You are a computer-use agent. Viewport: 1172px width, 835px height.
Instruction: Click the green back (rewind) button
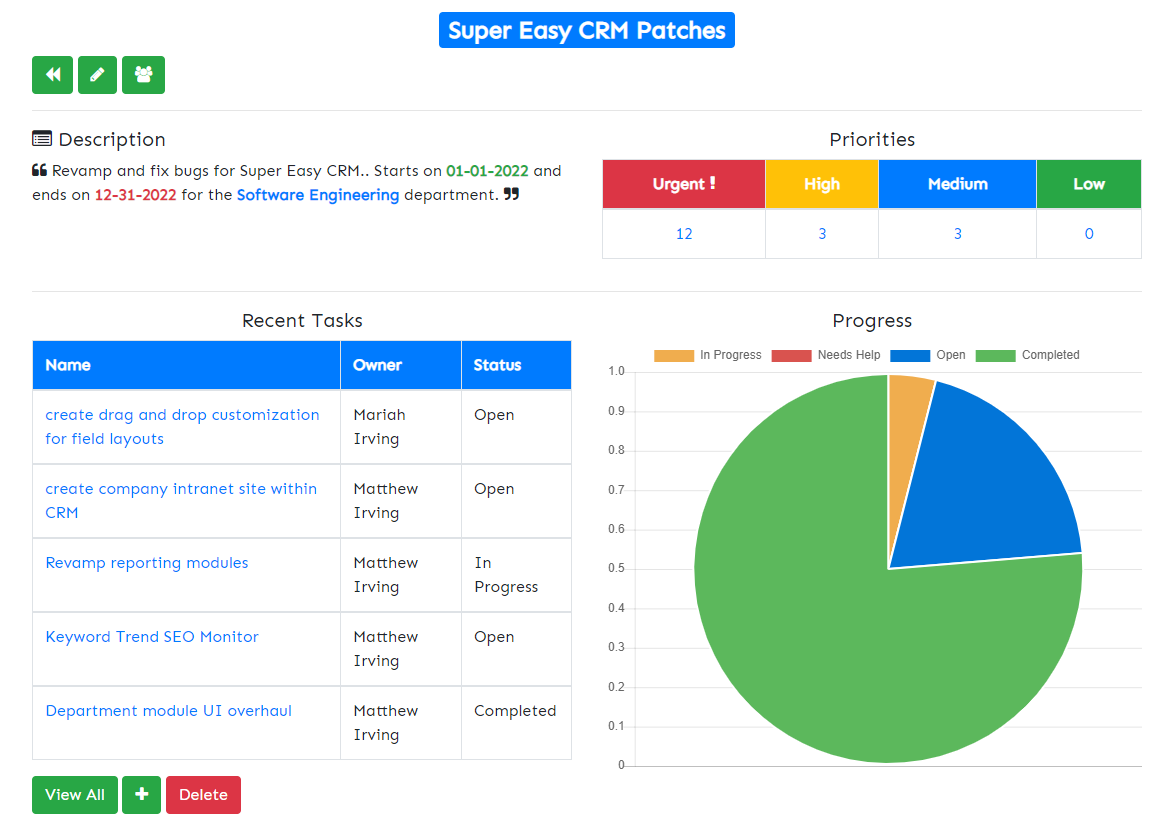(x=52, y=75)
